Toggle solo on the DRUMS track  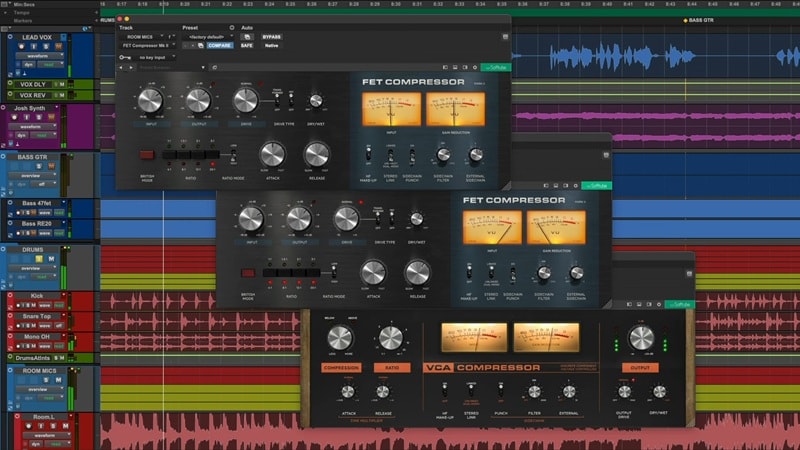click(39, 259)
